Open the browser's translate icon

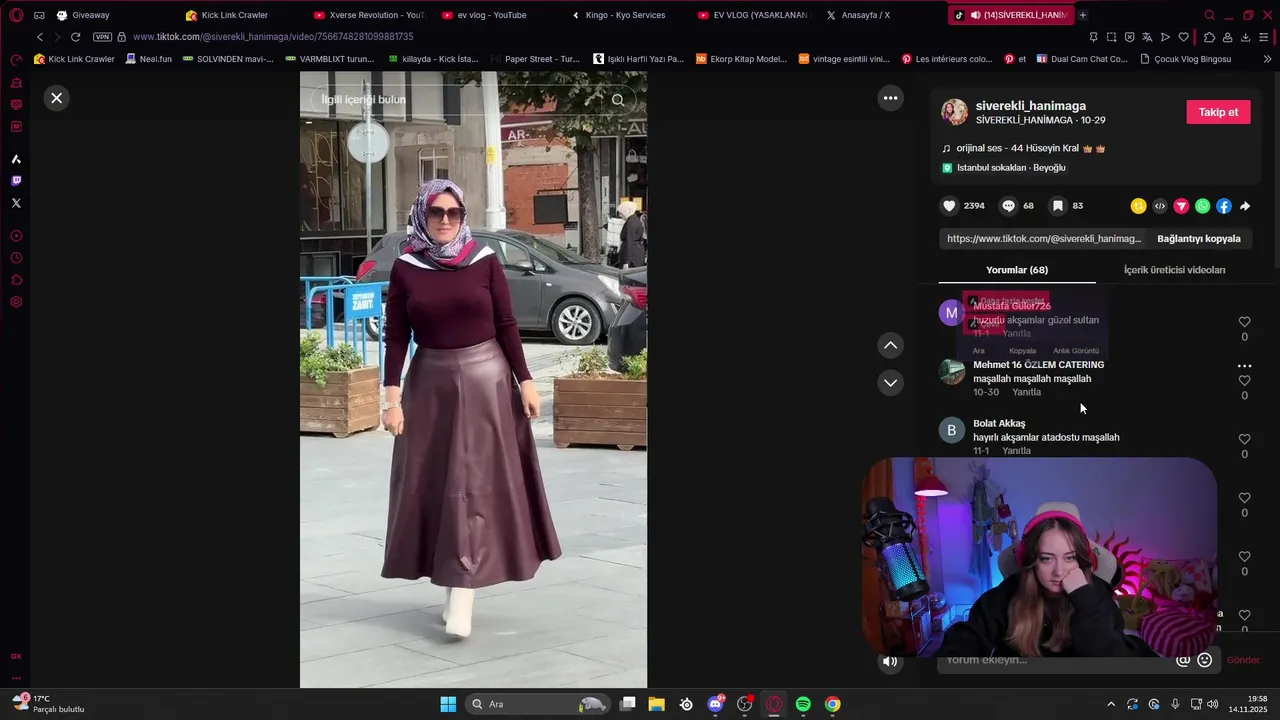click(x=1147, y=37)
